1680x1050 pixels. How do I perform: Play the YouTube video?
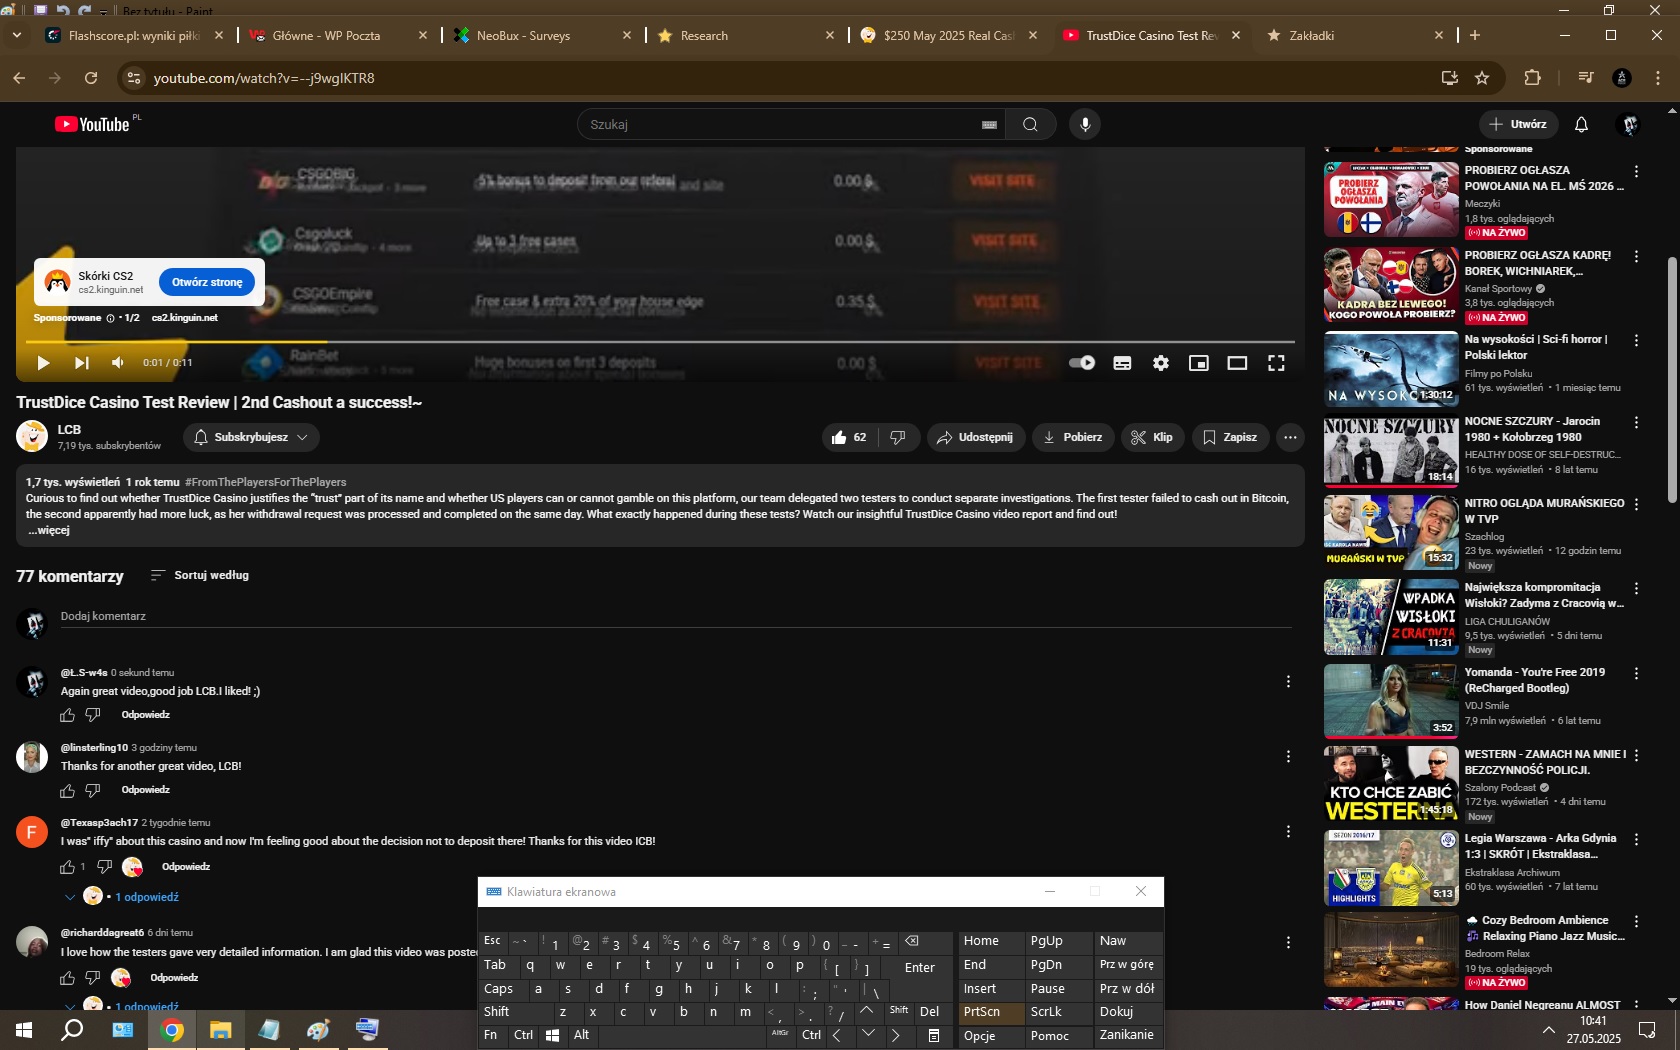[x=43, y=363]
